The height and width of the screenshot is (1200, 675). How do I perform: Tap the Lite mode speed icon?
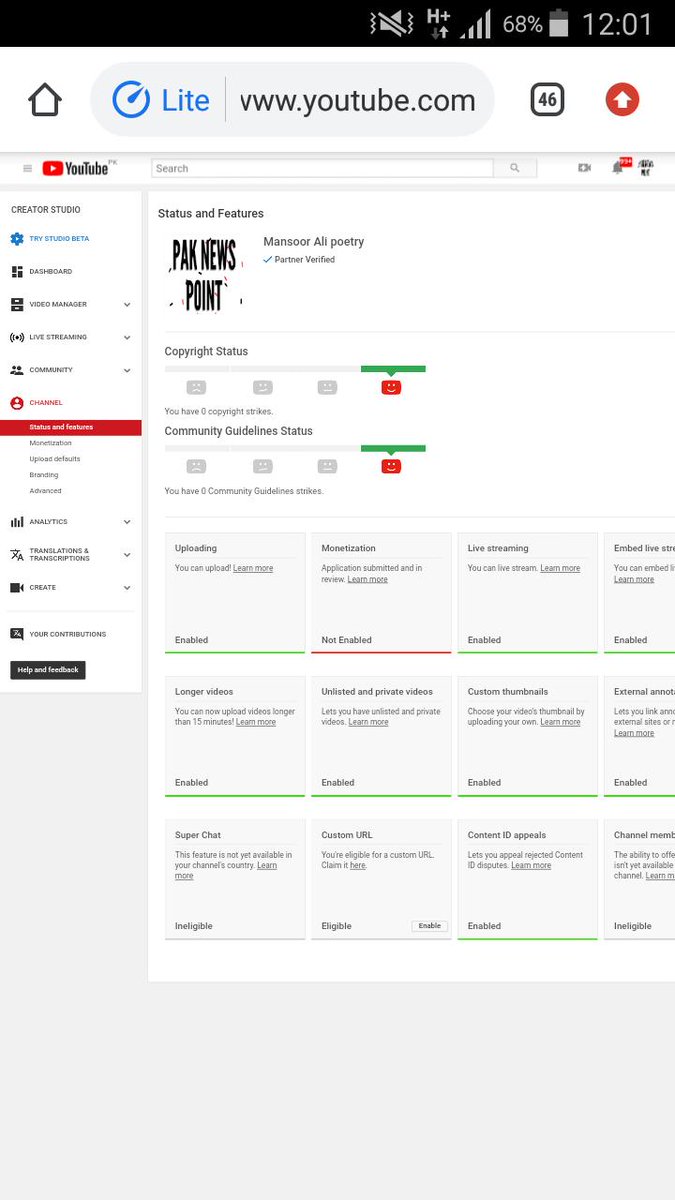click(x=131, y=100)
